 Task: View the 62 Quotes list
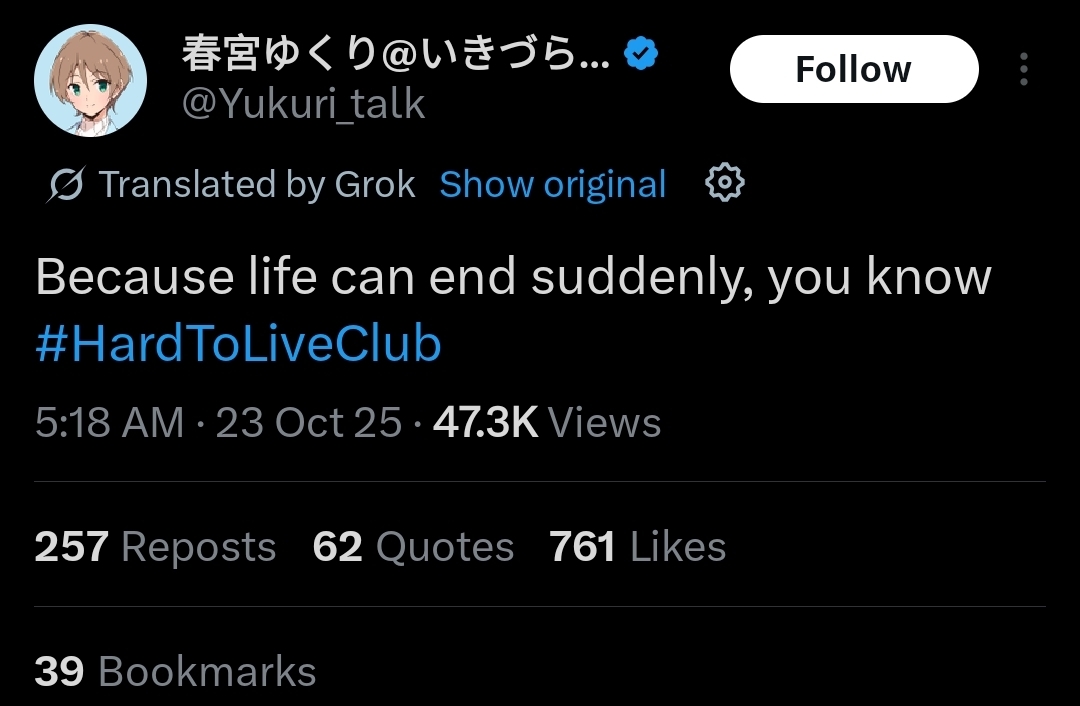click(413, 547)
